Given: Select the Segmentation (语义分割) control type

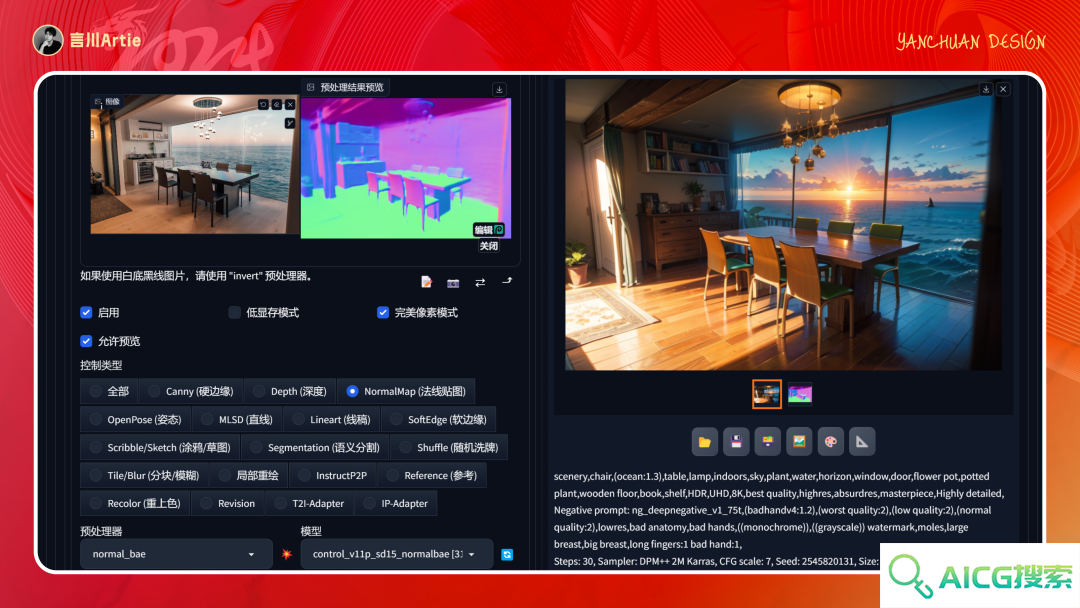Looking at the screenshot, I should [315, 448].
